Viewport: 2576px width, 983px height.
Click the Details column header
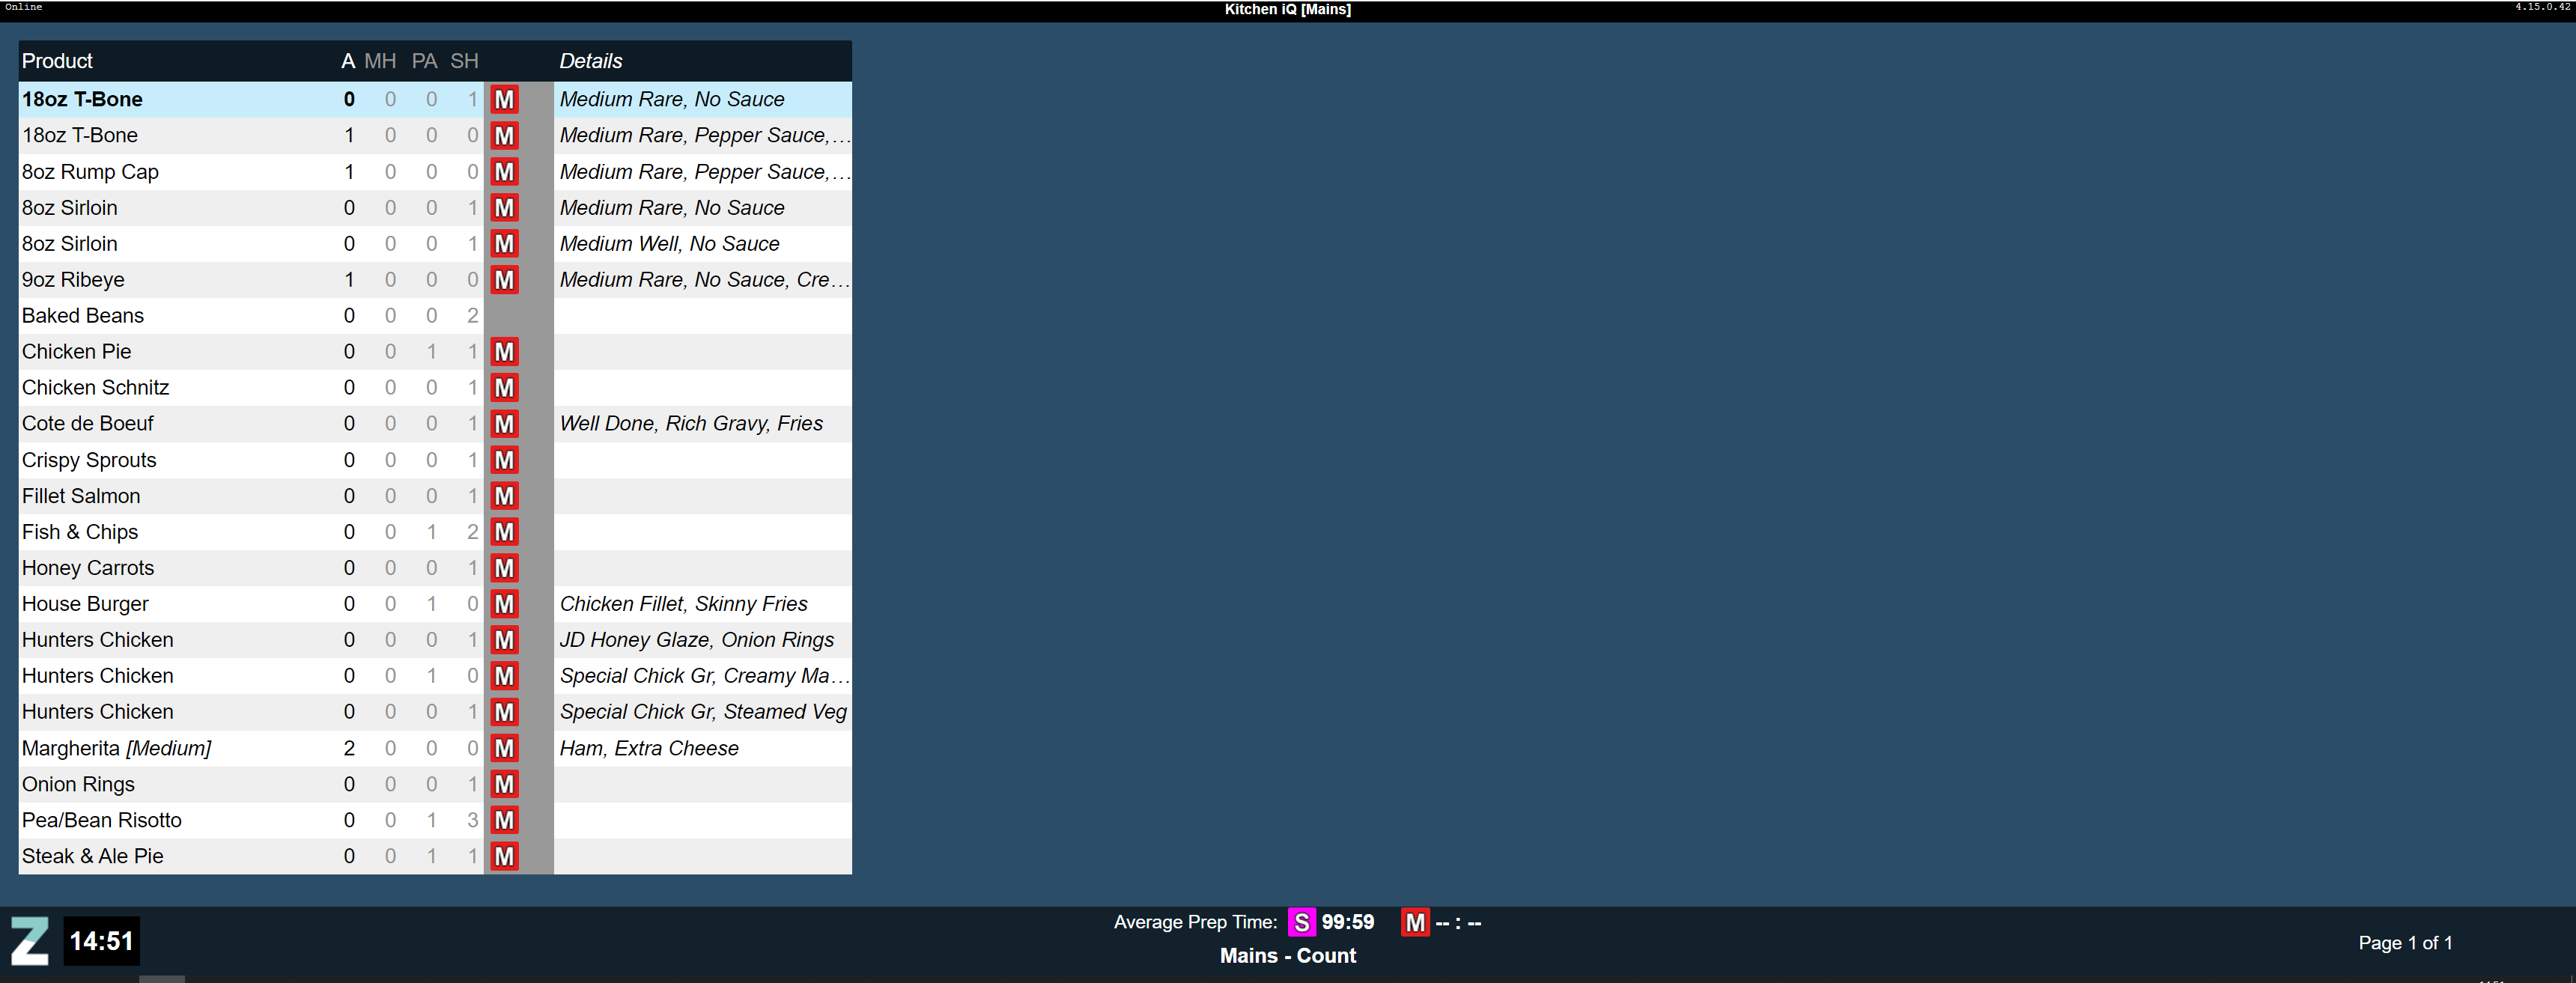click(590, 61)
